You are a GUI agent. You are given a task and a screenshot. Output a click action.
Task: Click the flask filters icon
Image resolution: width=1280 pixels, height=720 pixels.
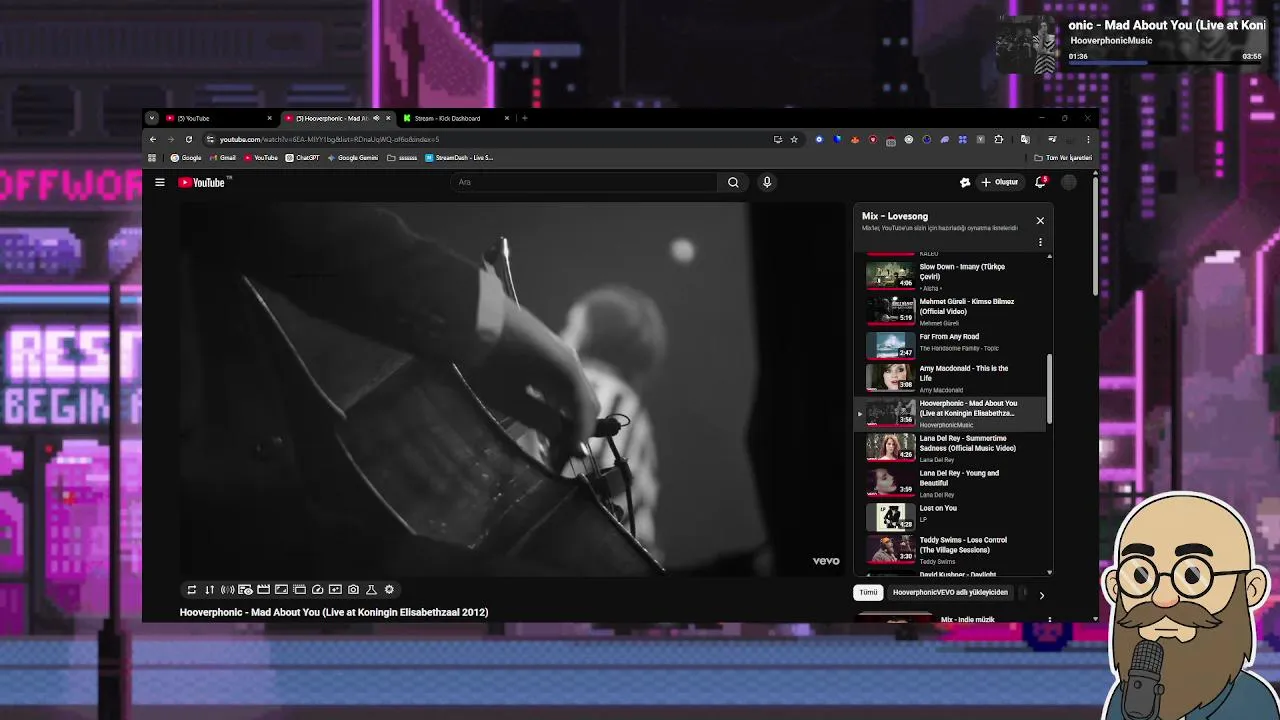coord(371,590)
